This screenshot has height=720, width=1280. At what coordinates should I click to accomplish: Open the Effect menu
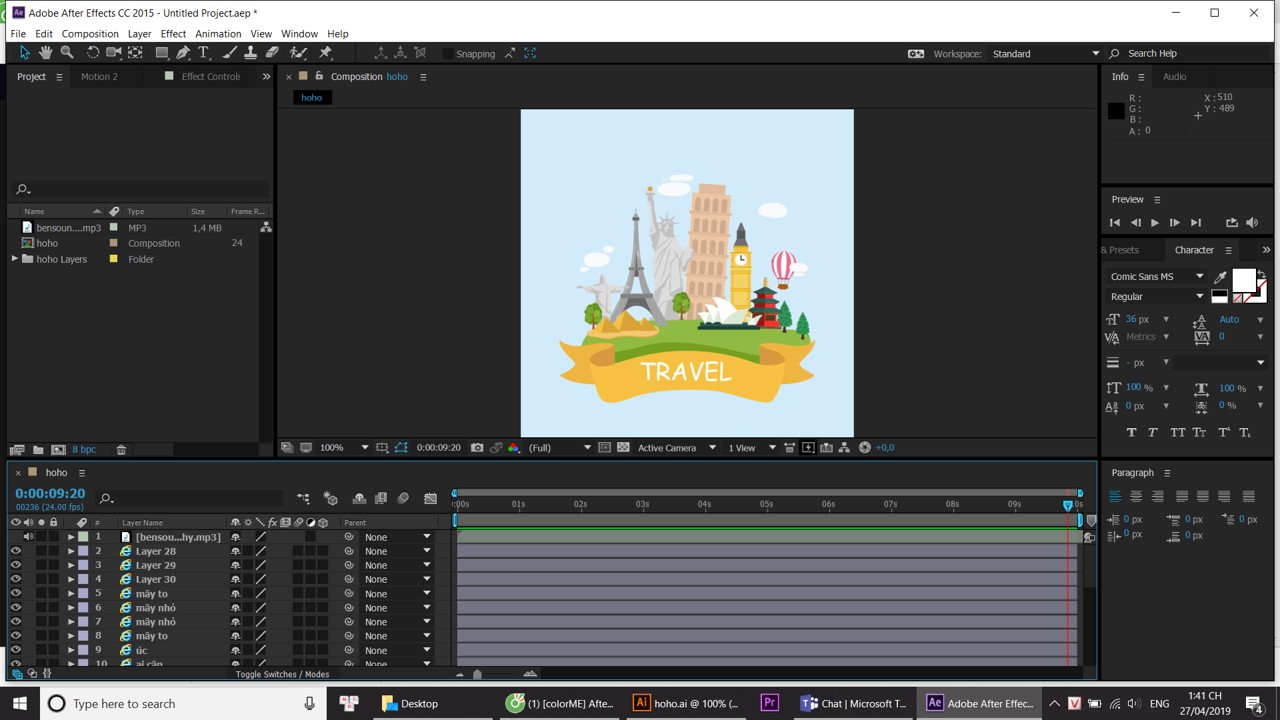pyautogui.click(x=173, y=34)
